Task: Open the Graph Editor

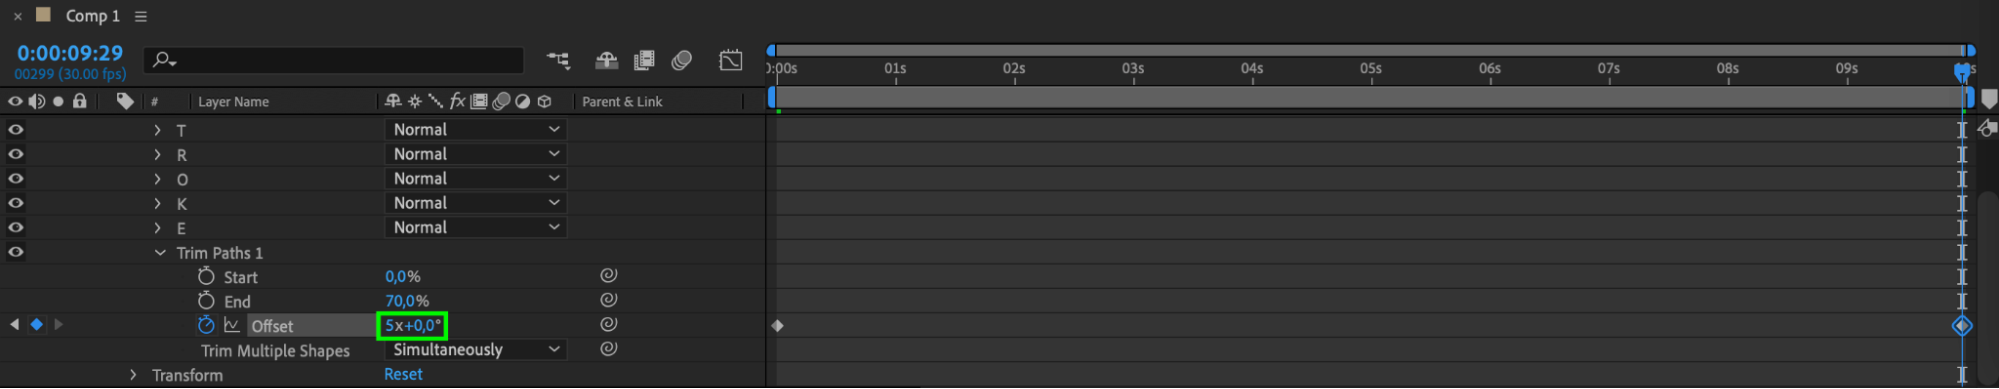Action: pos(731,61)
